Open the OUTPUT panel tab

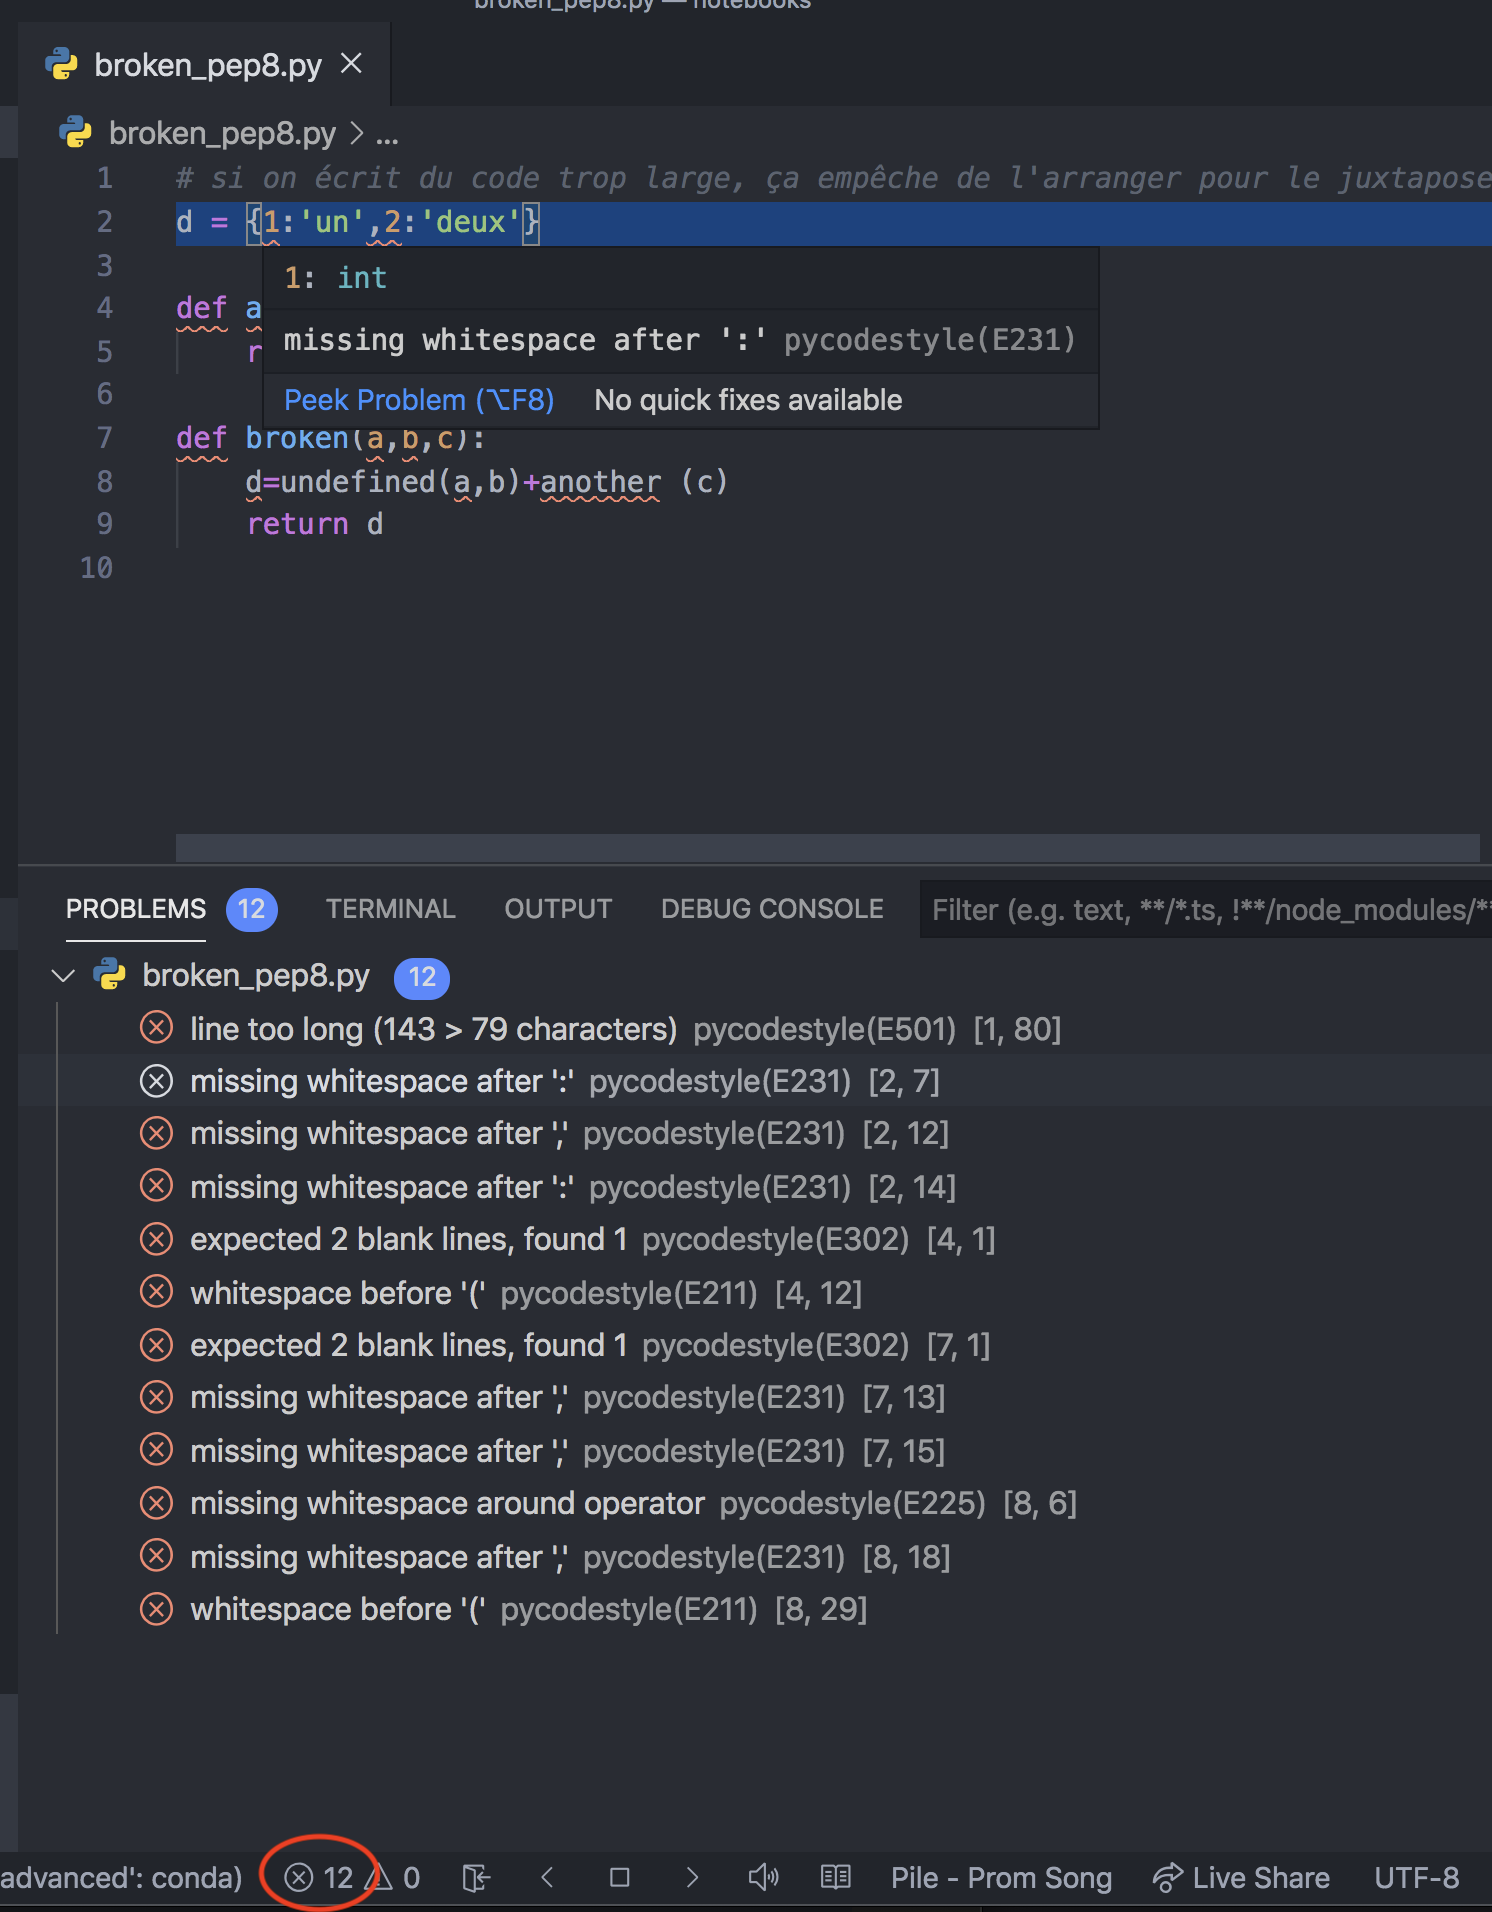point(557,909)
